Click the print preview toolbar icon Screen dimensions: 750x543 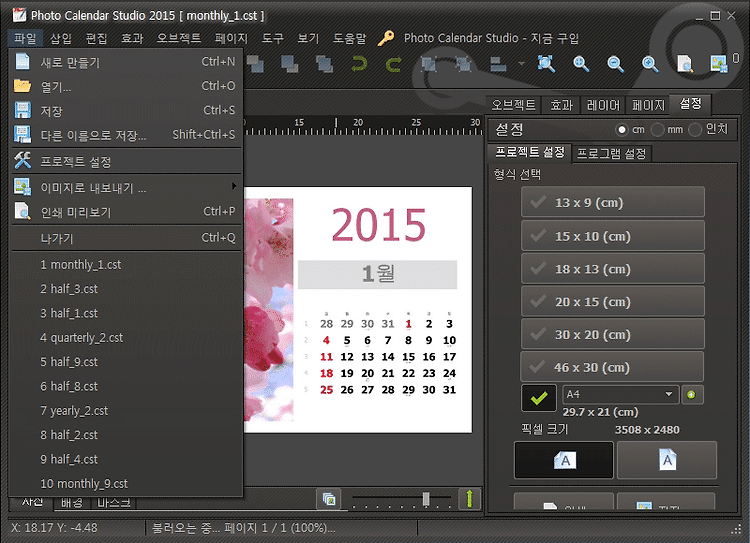tap(684, 64)
